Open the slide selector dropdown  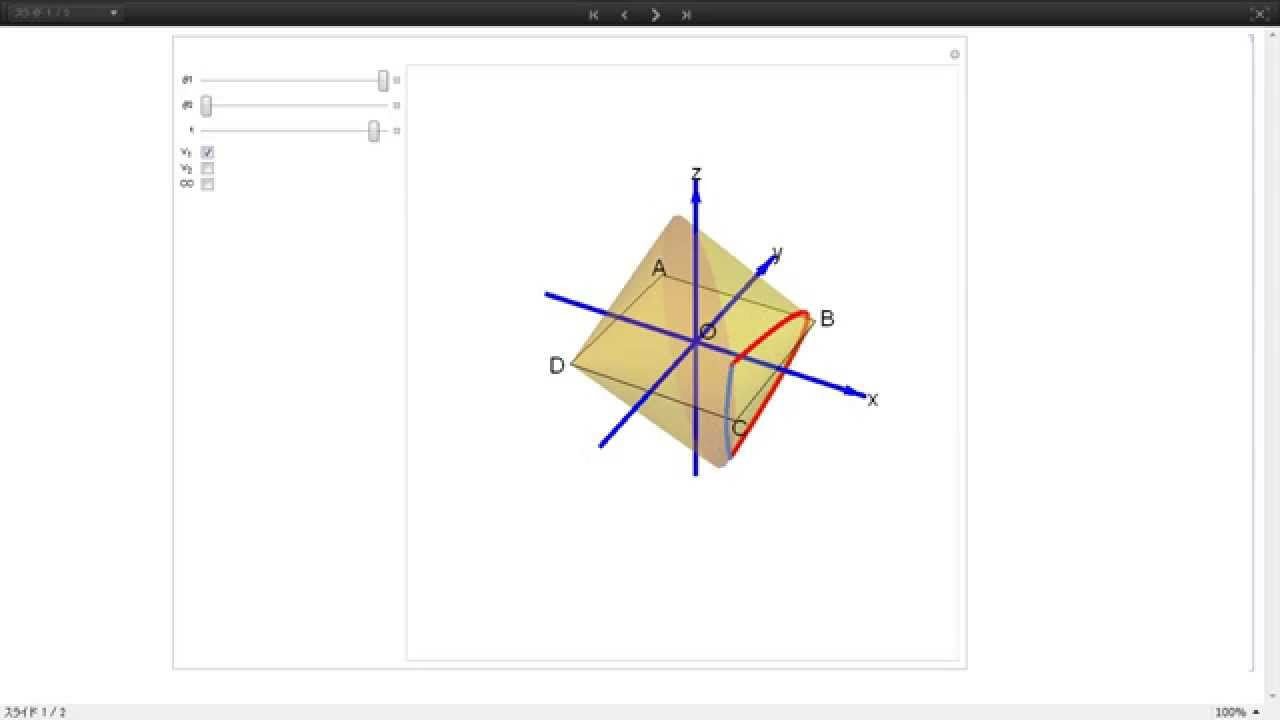point(64,13)
